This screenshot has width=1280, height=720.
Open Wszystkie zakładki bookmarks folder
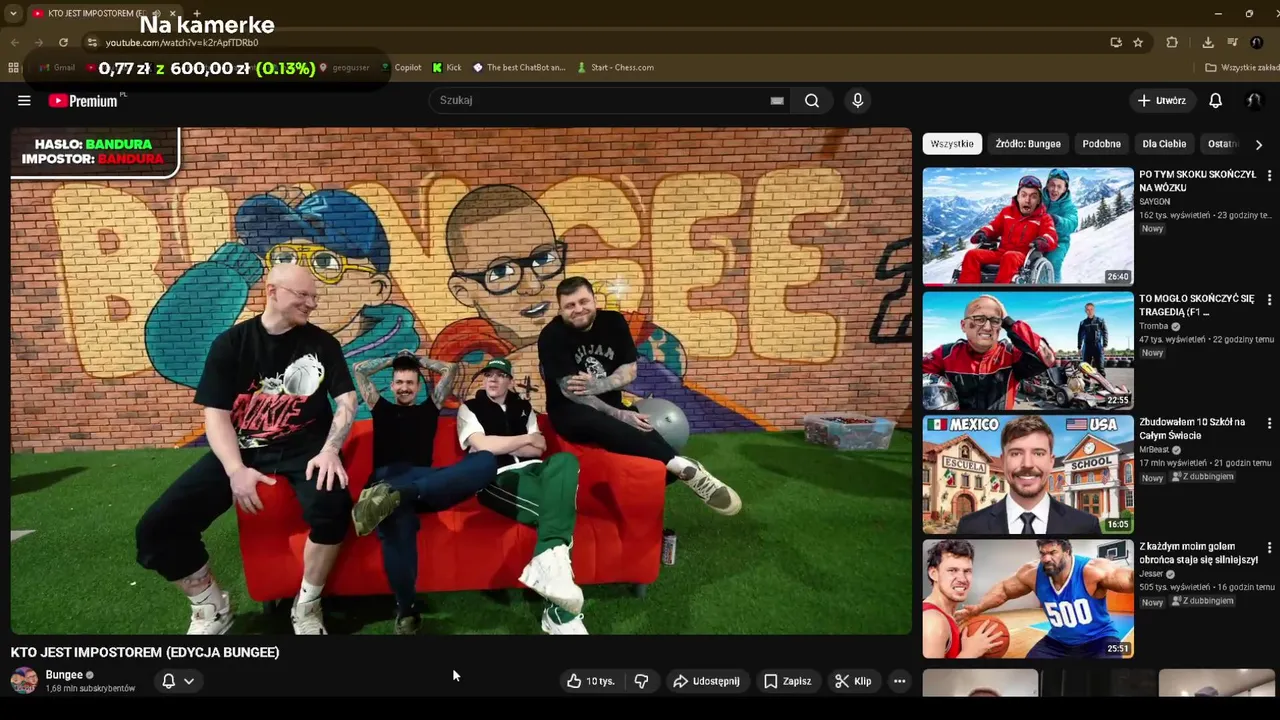click(1241, 67)
